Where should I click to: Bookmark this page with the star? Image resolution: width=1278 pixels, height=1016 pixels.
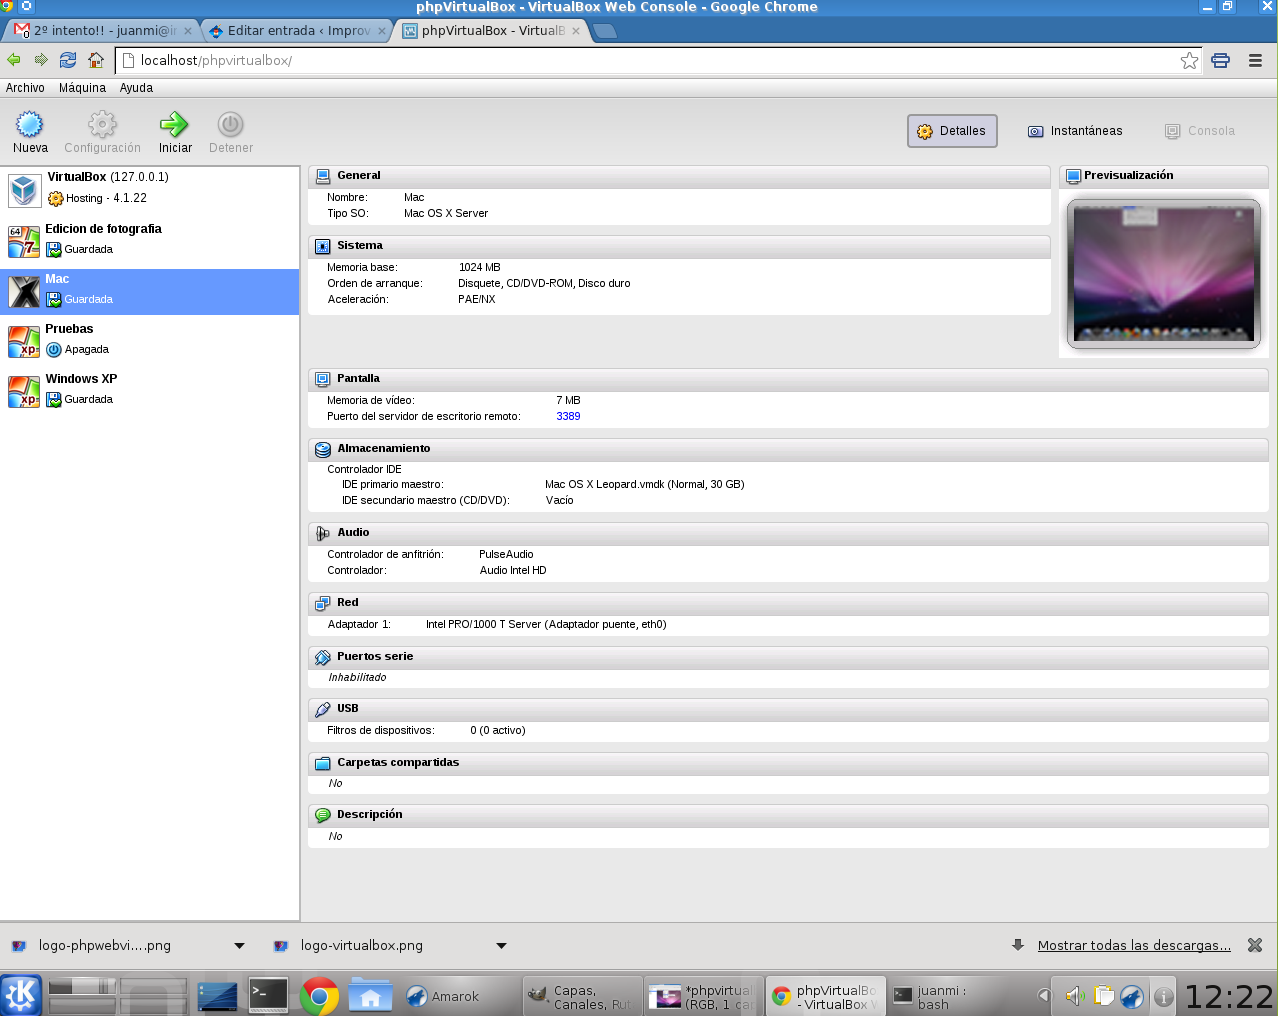1189,61
